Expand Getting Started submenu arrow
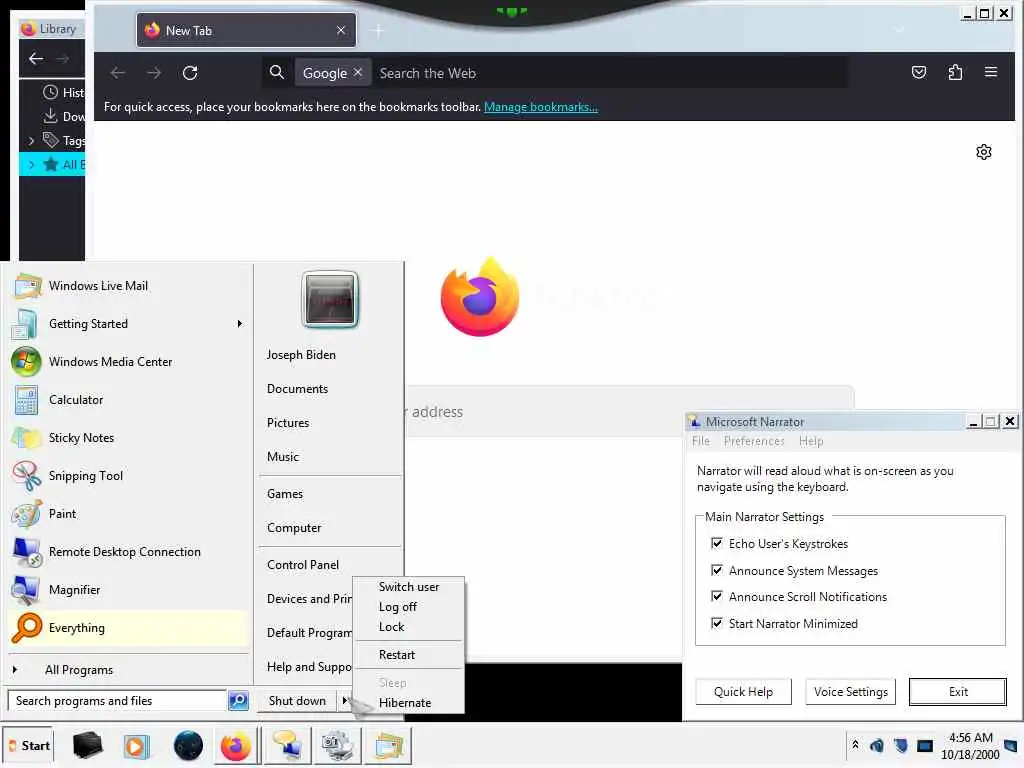 [x=240, y=324]
